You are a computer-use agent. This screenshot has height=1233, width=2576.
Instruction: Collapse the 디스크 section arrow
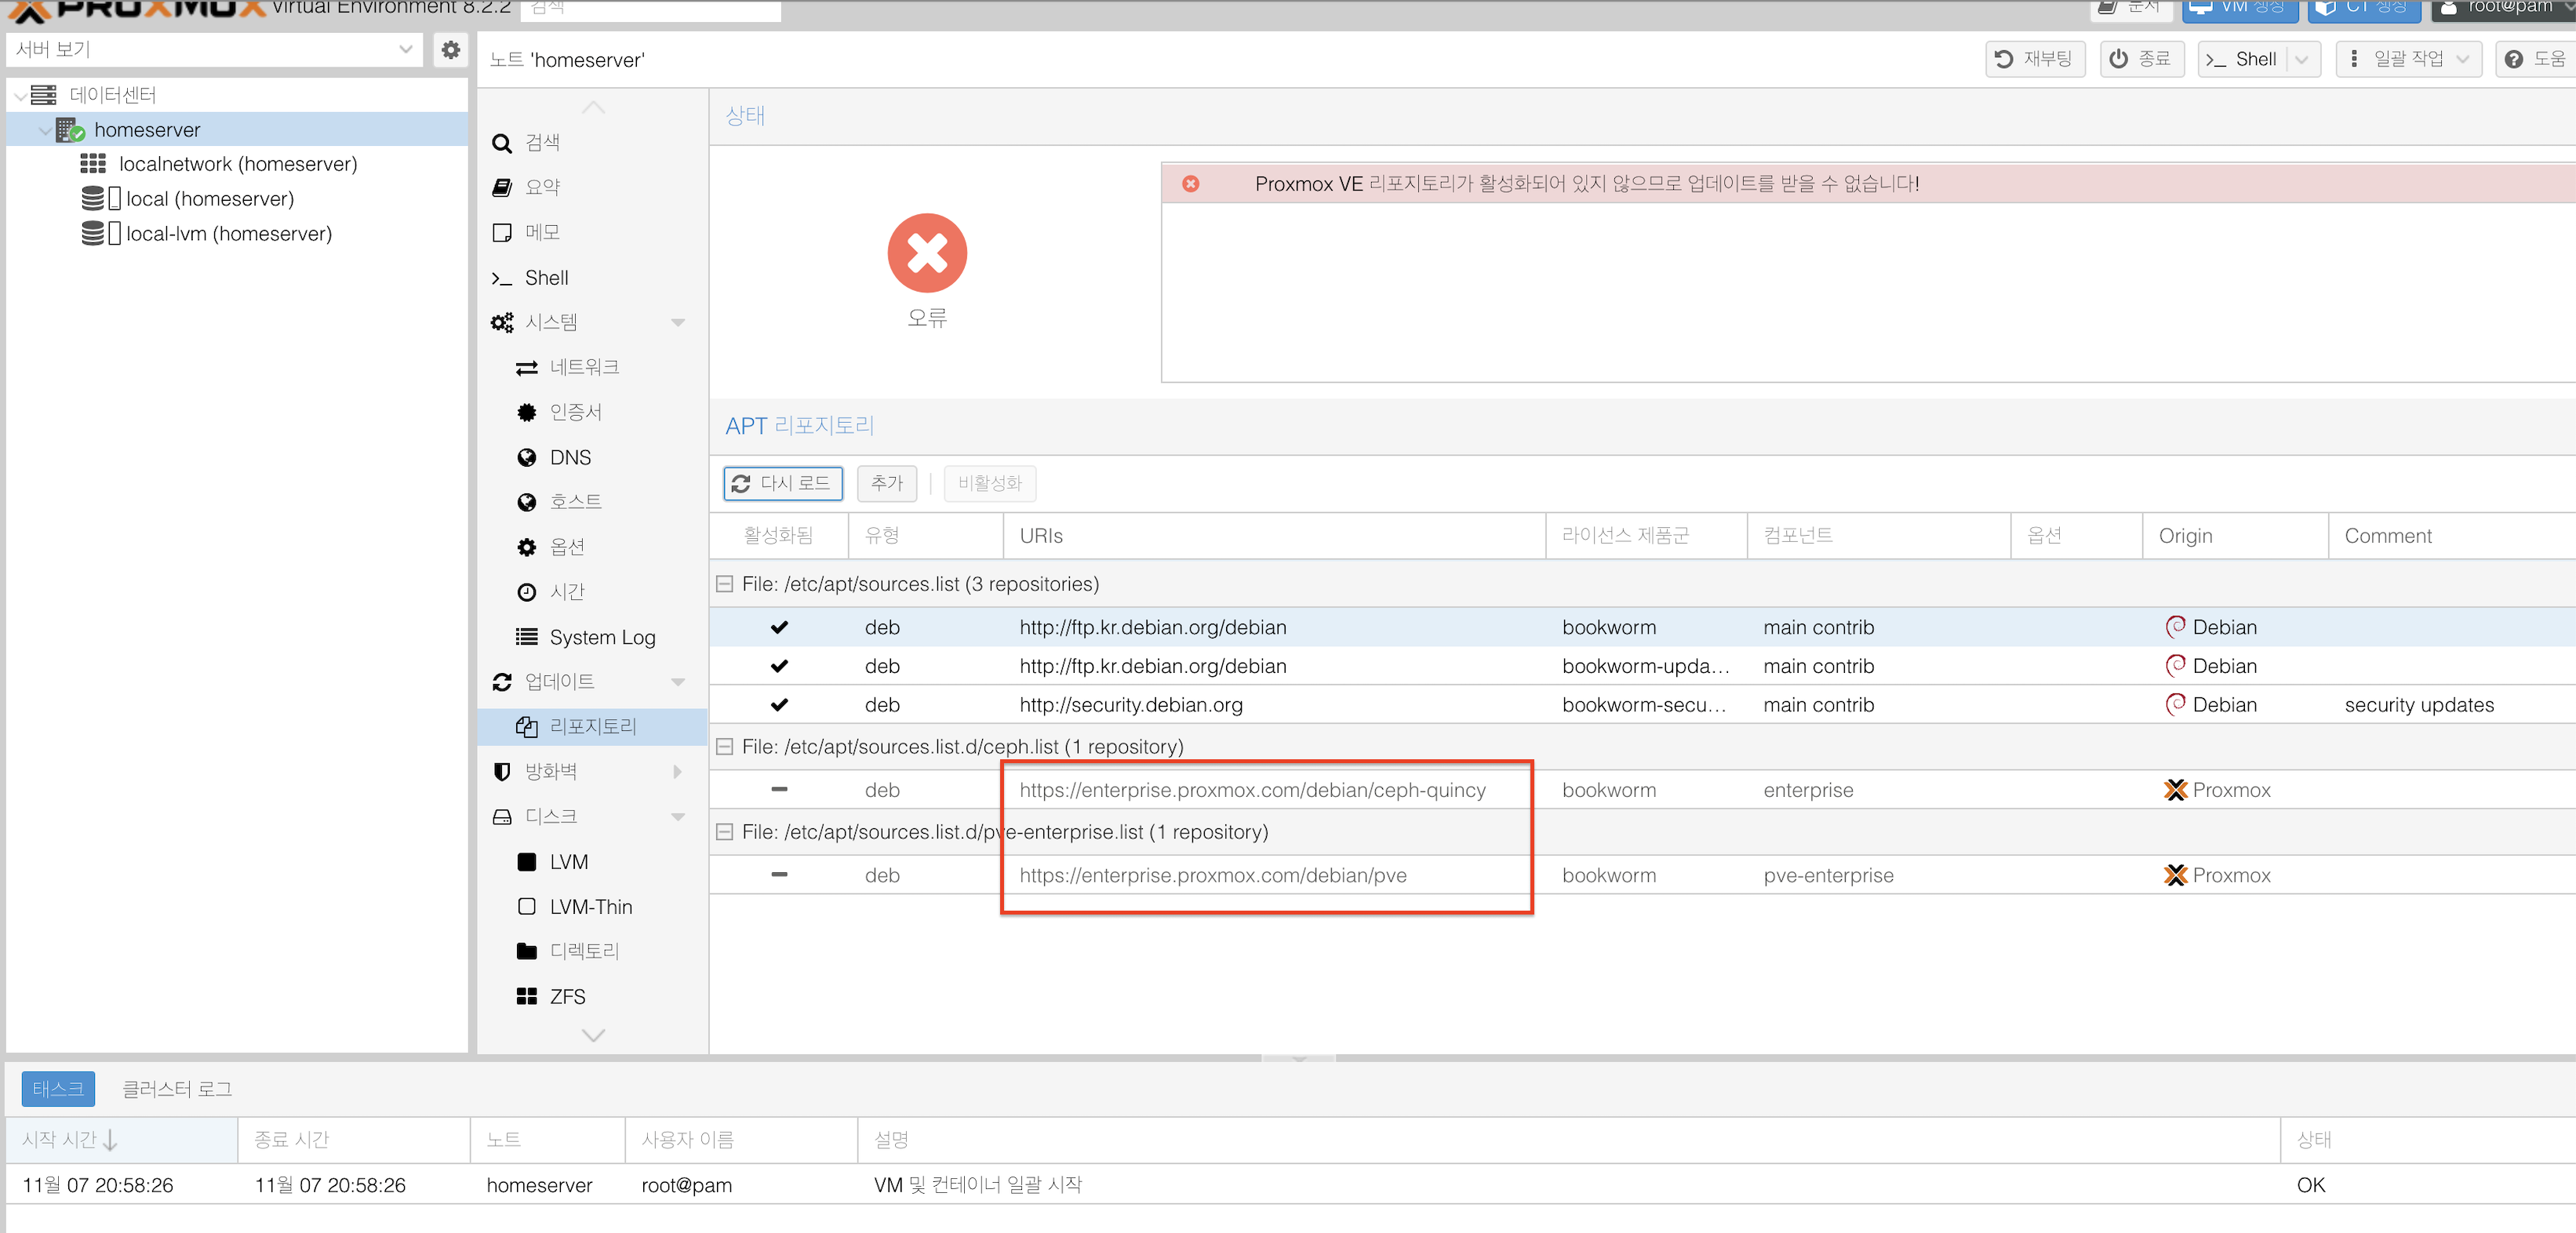click(x=678, y=817)
